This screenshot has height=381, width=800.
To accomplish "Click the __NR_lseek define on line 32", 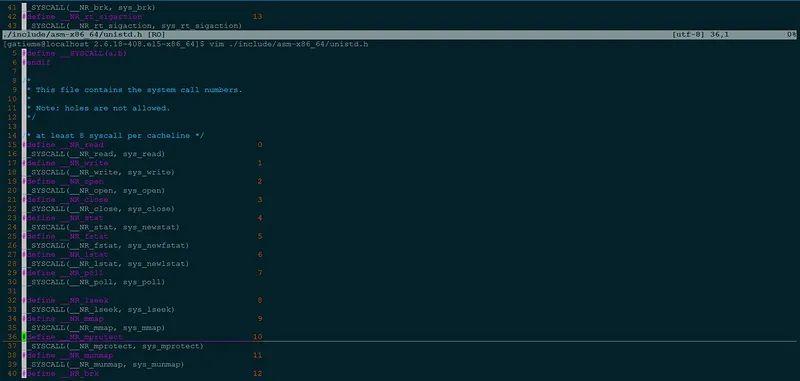I will click(x=65, y=300).
